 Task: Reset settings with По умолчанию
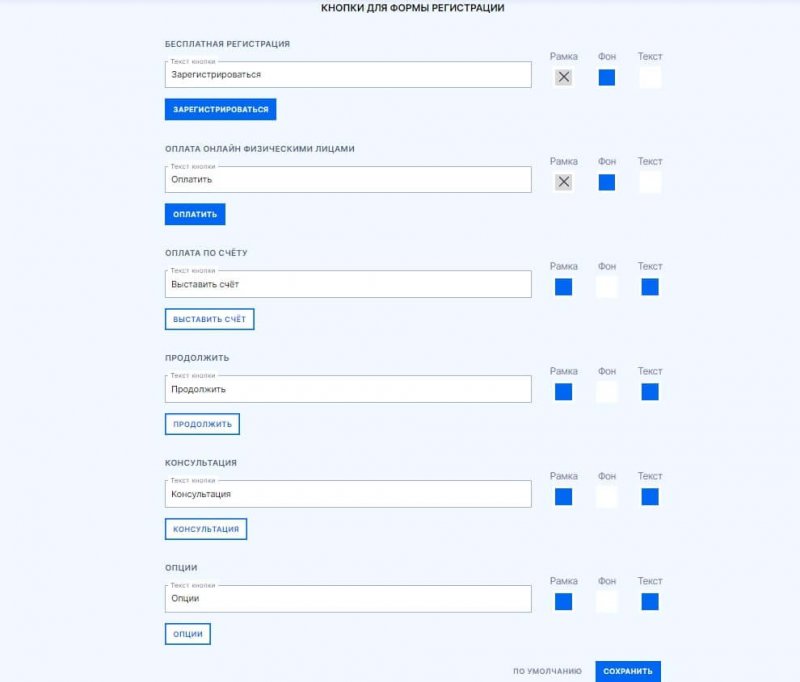click(547, 671)
